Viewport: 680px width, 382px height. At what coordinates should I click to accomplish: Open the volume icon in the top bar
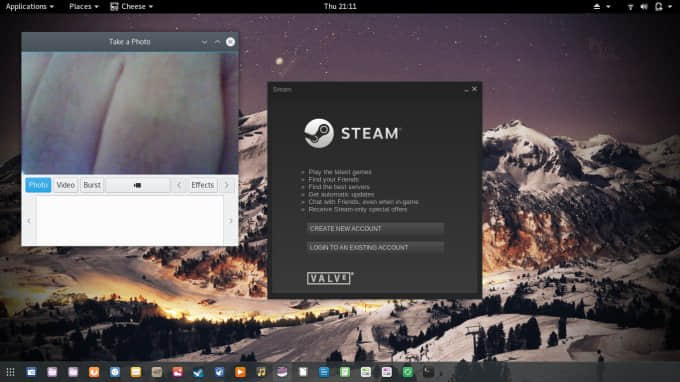[x=644, y=7]
